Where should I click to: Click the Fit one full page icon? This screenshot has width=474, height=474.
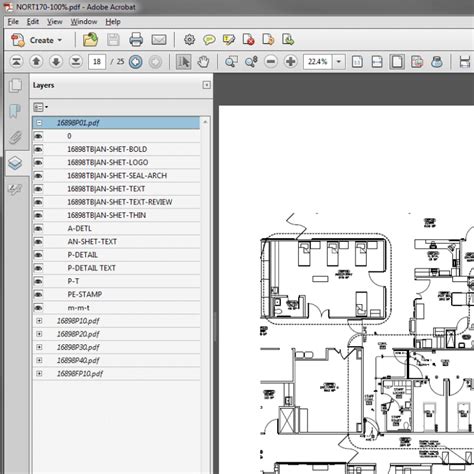(x=397, y=62)
